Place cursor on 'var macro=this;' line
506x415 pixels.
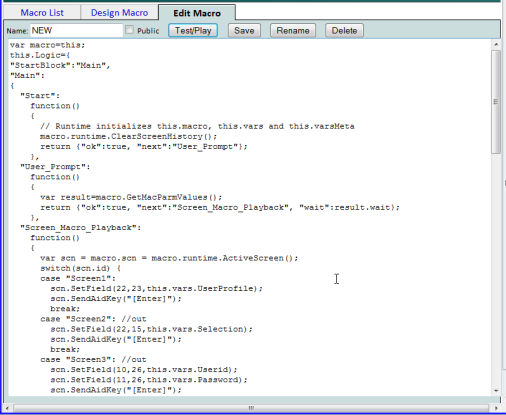coord(48,45)
